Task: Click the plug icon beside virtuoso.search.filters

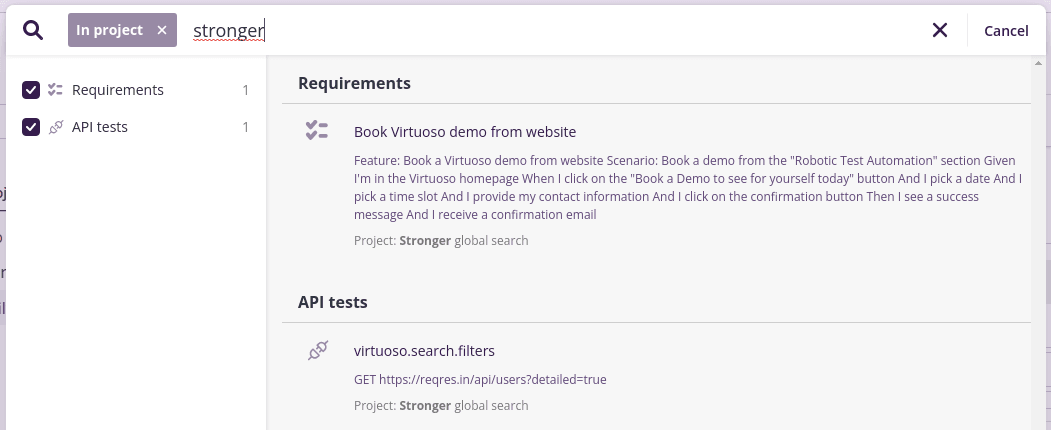Action: pyautogui.click(x=318, y=350)
